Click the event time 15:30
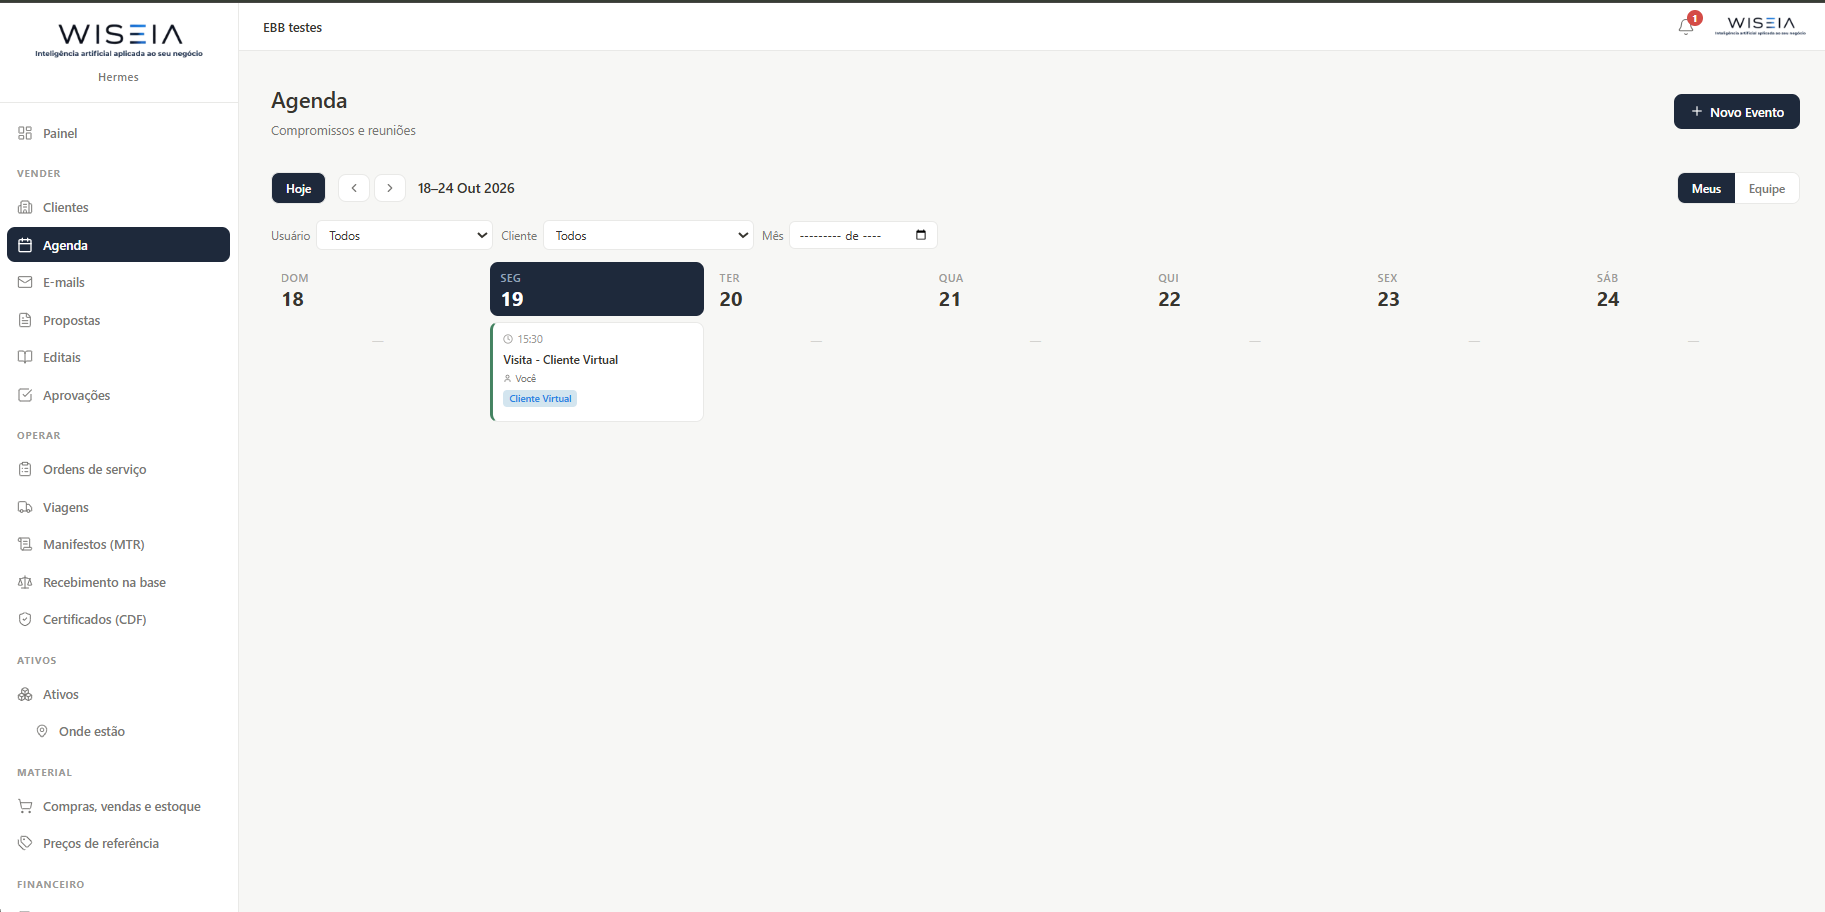The height and width of the screenshot is (912, 1825). [x=530, y=339]
